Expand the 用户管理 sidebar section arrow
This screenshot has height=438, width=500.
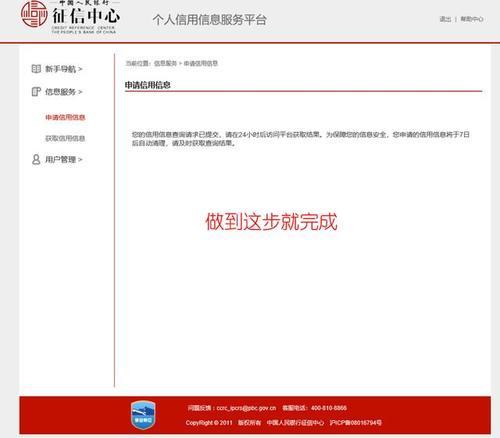[x=80, y=160]
